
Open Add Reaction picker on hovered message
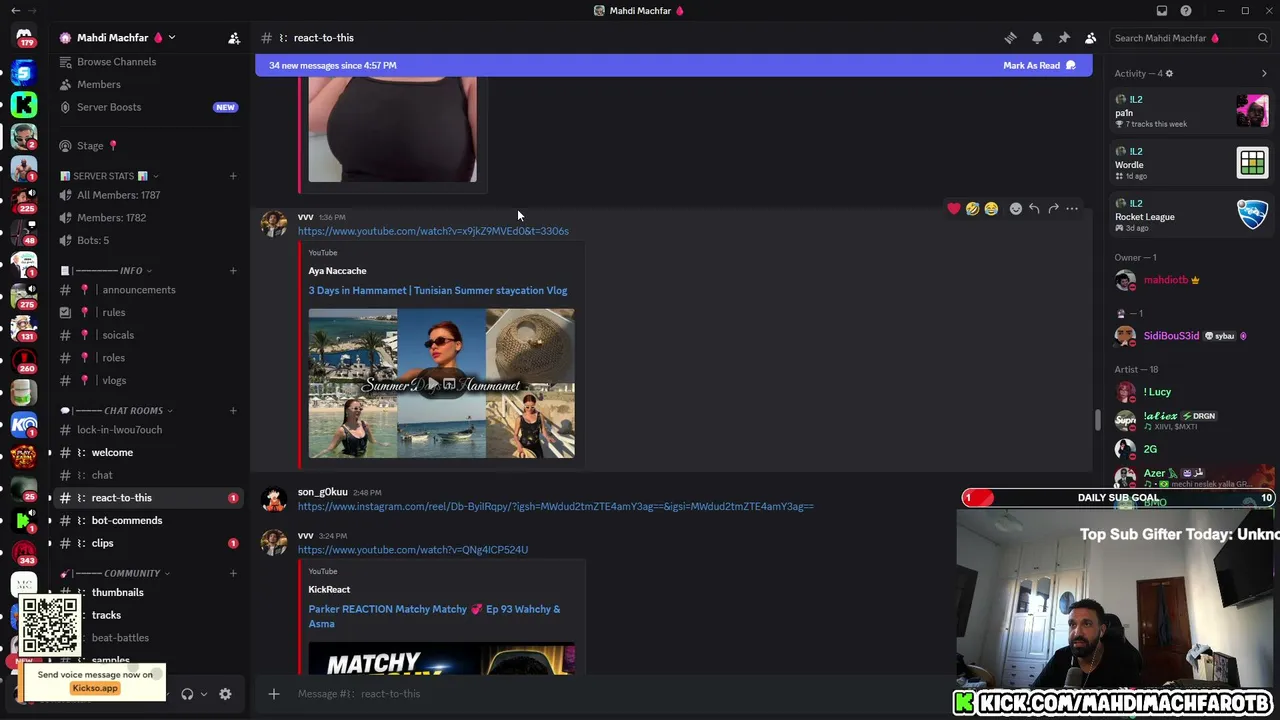(1016, 208)
